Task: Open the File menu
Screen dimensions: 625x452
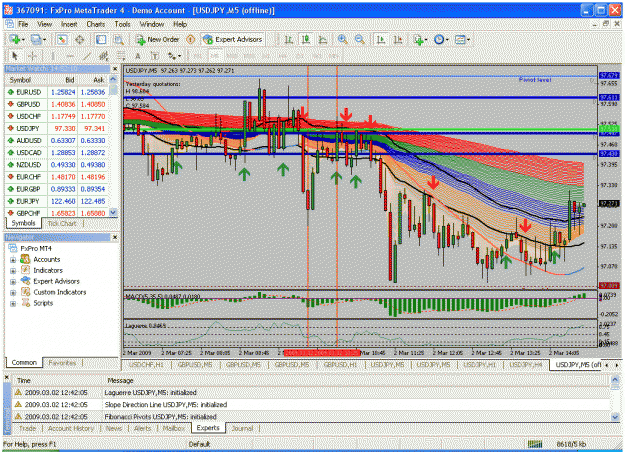Action: (23, 24)
